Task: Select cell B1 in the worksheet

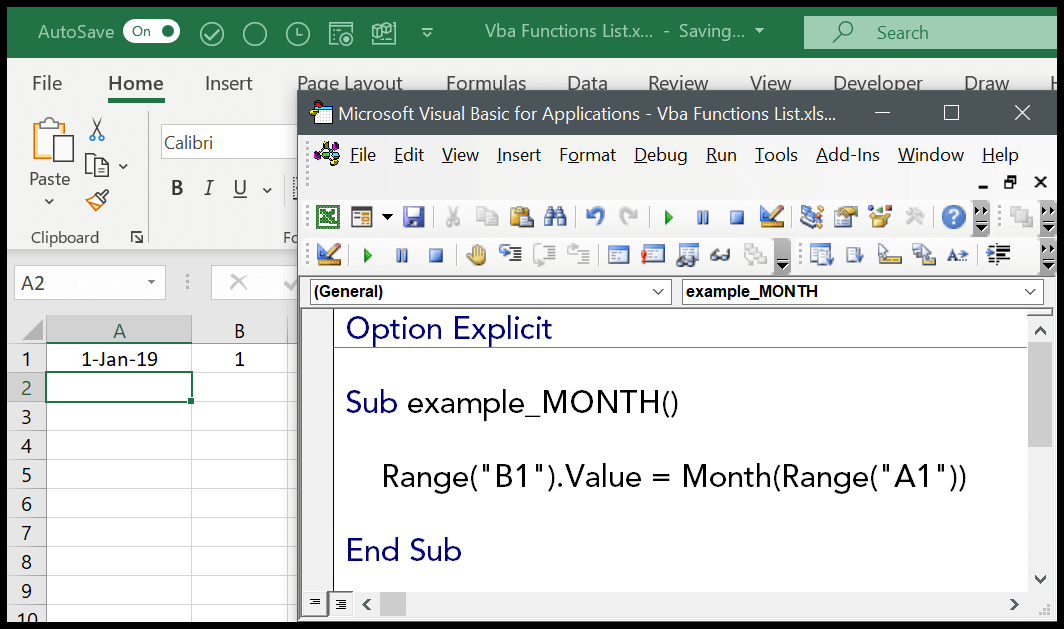Action: [239, 359]
